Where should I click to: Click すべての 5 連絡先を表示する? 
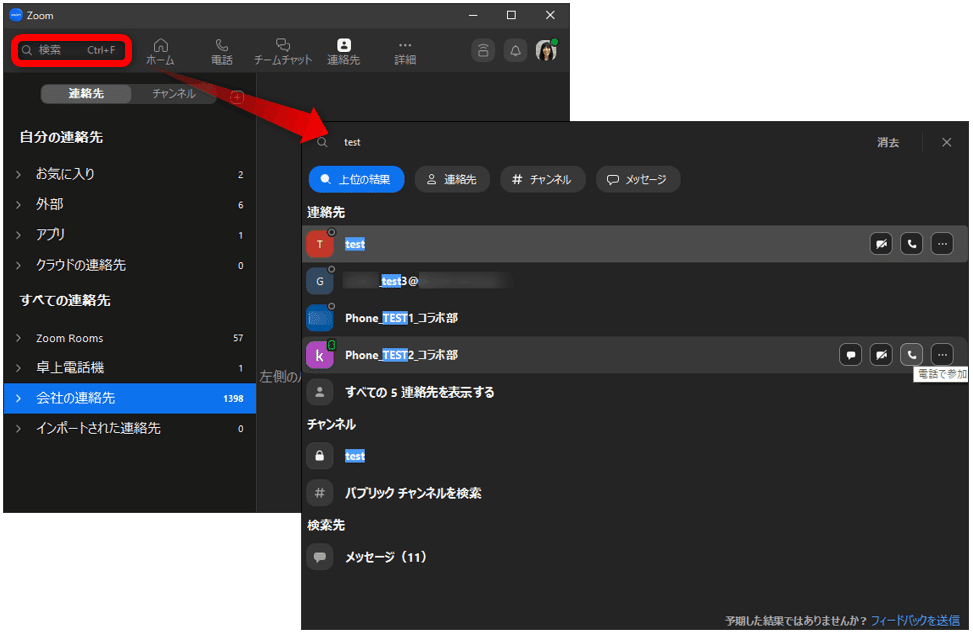[419, 392]
